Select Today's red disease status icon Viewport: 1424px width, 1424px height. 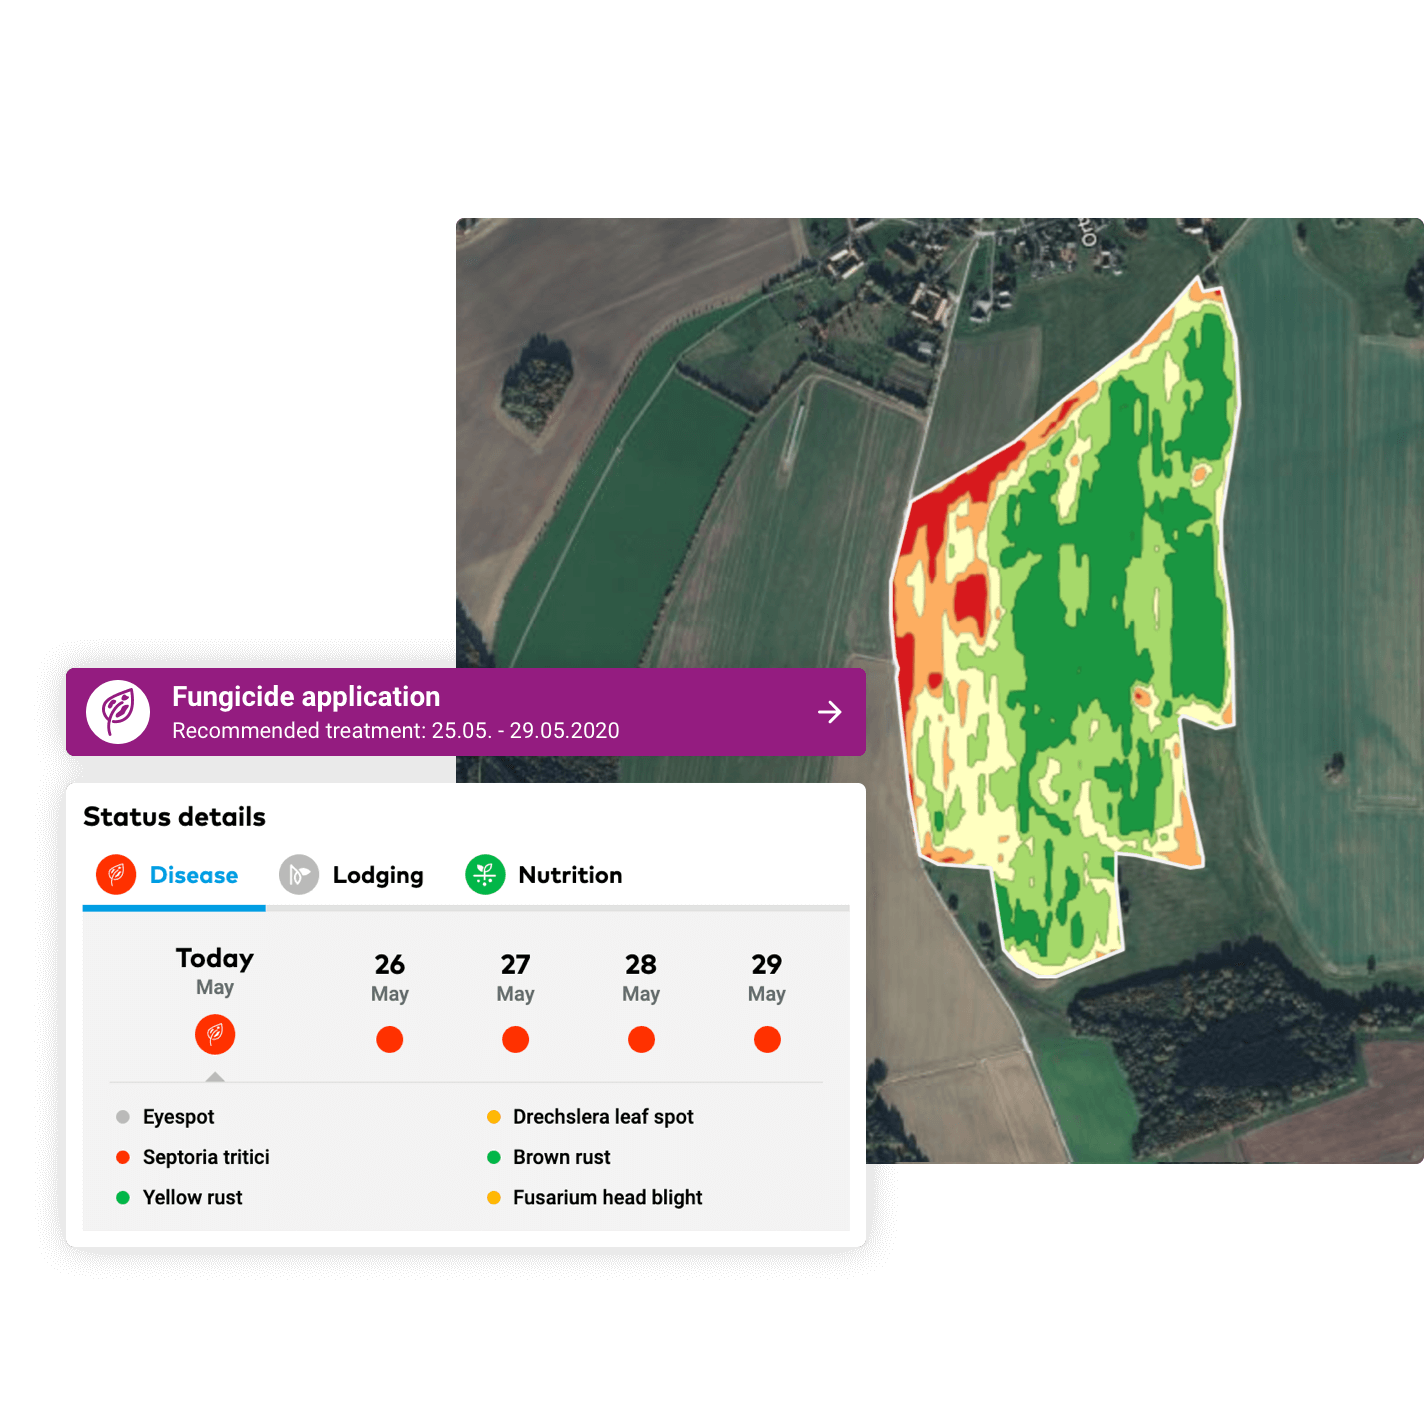(215, 1034)
